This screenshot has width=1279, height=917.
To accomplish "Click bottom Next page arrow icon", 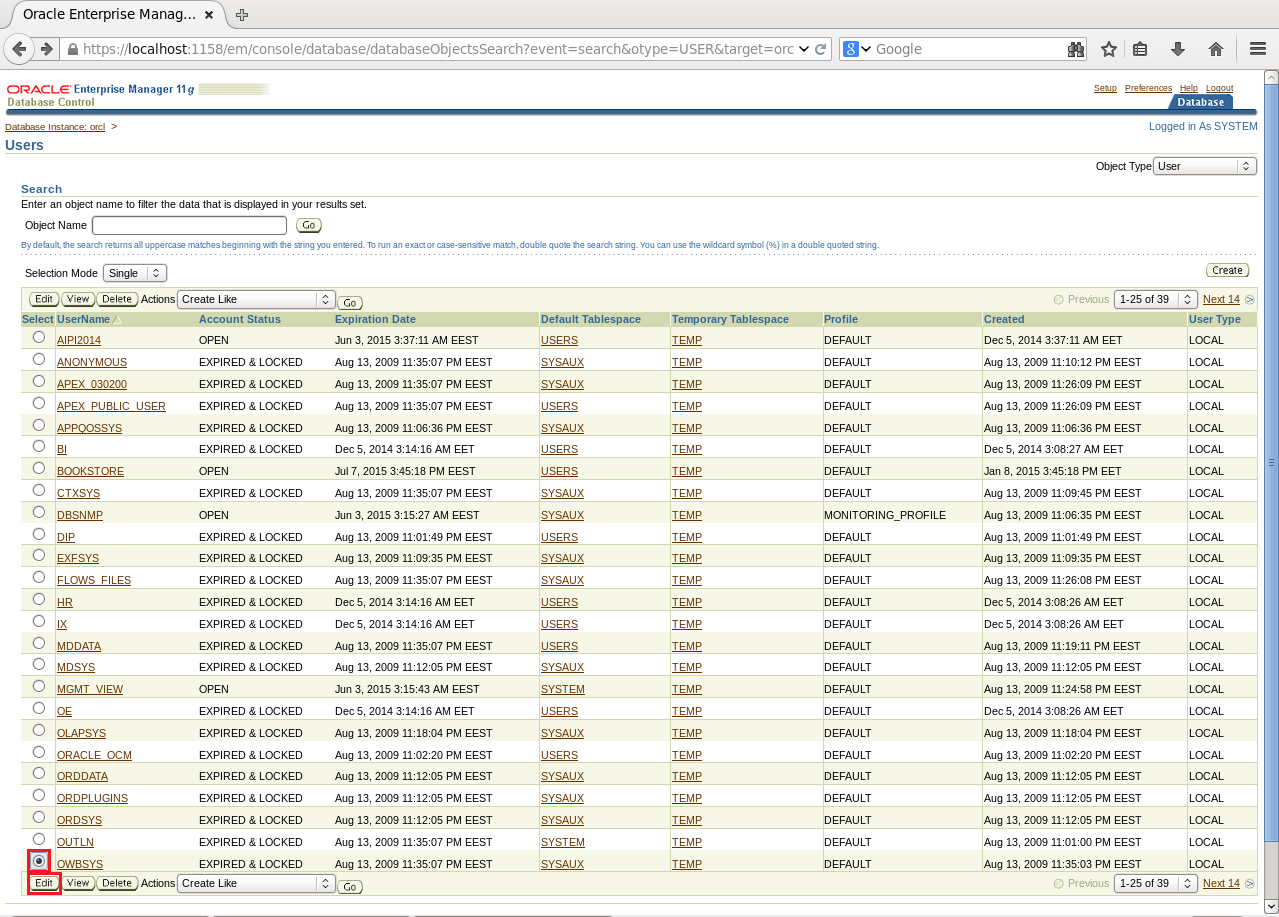I will click(1249, 883).
